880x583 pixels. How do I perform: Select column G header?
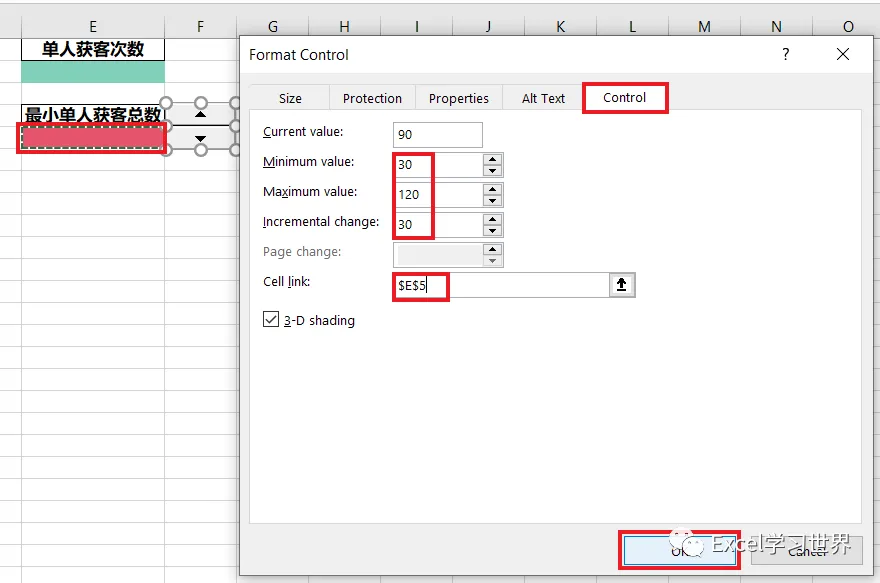(x=273, y=26)
